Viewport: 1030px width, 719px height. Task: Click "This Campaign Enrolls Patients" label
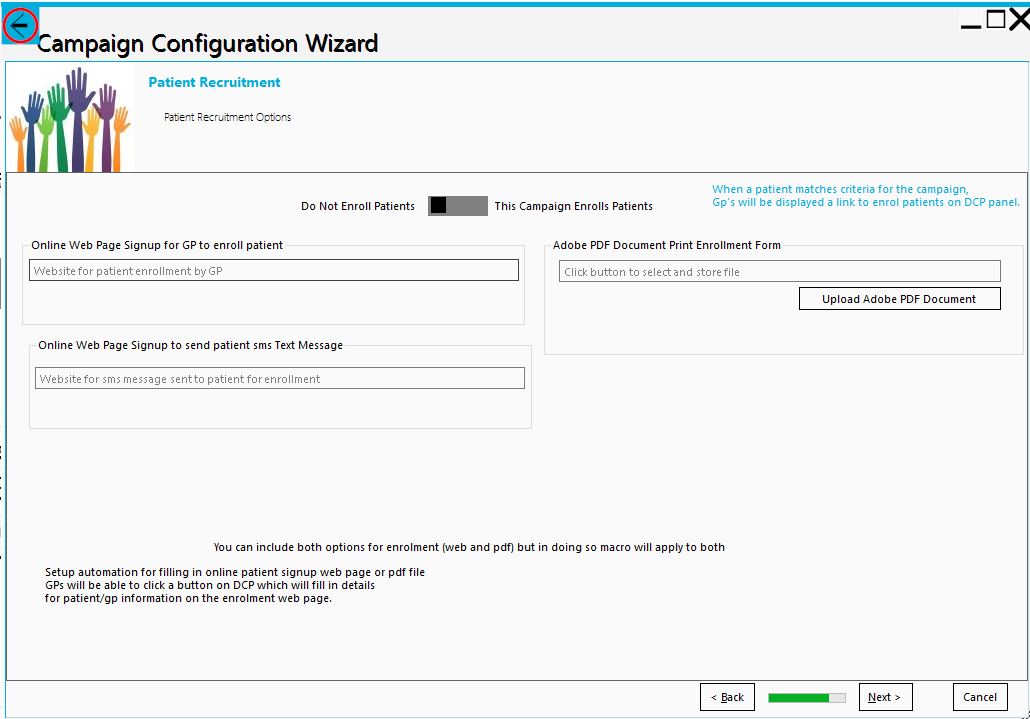(573, 206)
